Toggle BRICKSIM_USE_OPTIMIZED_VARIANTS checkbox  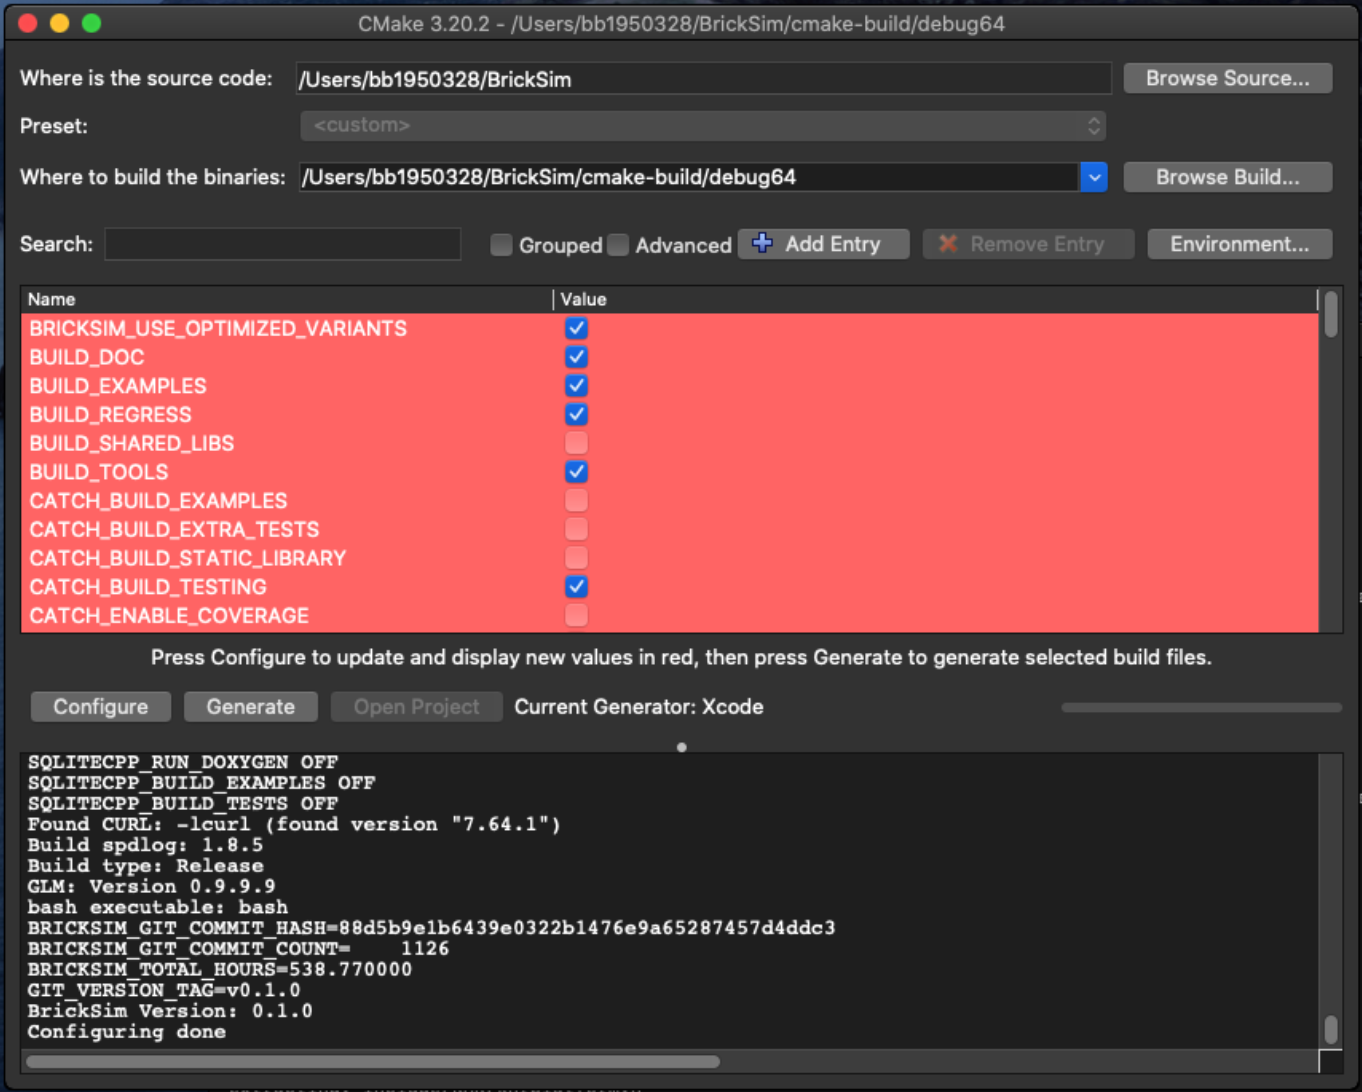[576, 328]
